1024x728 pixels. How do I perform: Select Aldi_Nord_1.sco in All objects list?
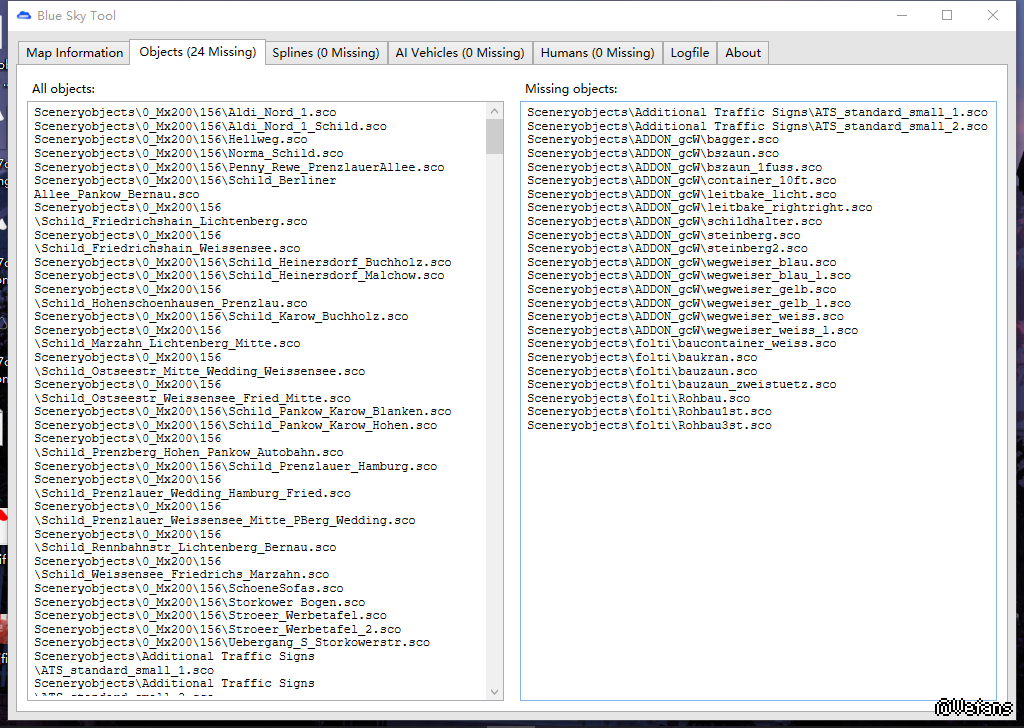pyautogui.click(x=185, y=113)
